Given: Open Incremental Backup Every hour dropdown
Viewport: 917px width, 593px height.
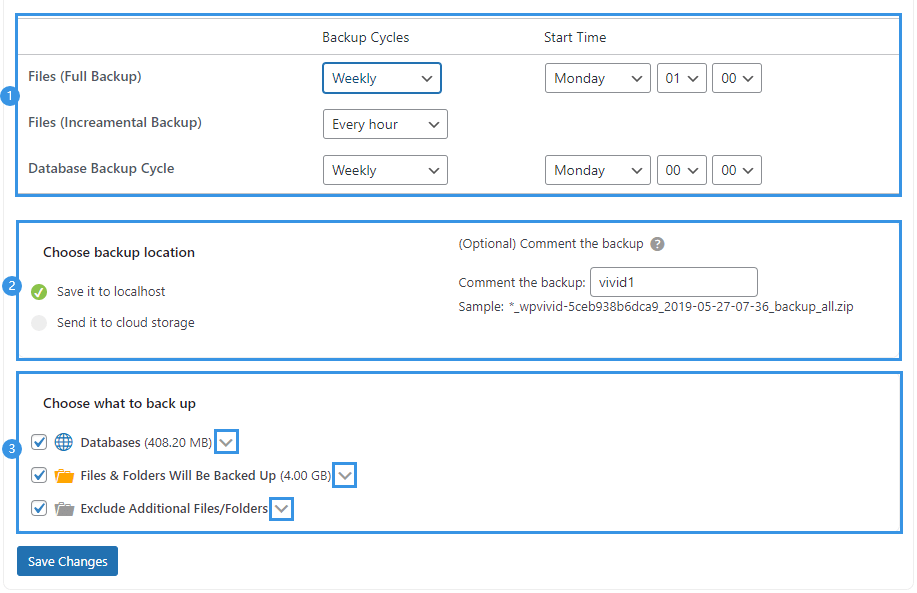Looking at the screenshot, I should pyautogui.click(x=385, y=124).
